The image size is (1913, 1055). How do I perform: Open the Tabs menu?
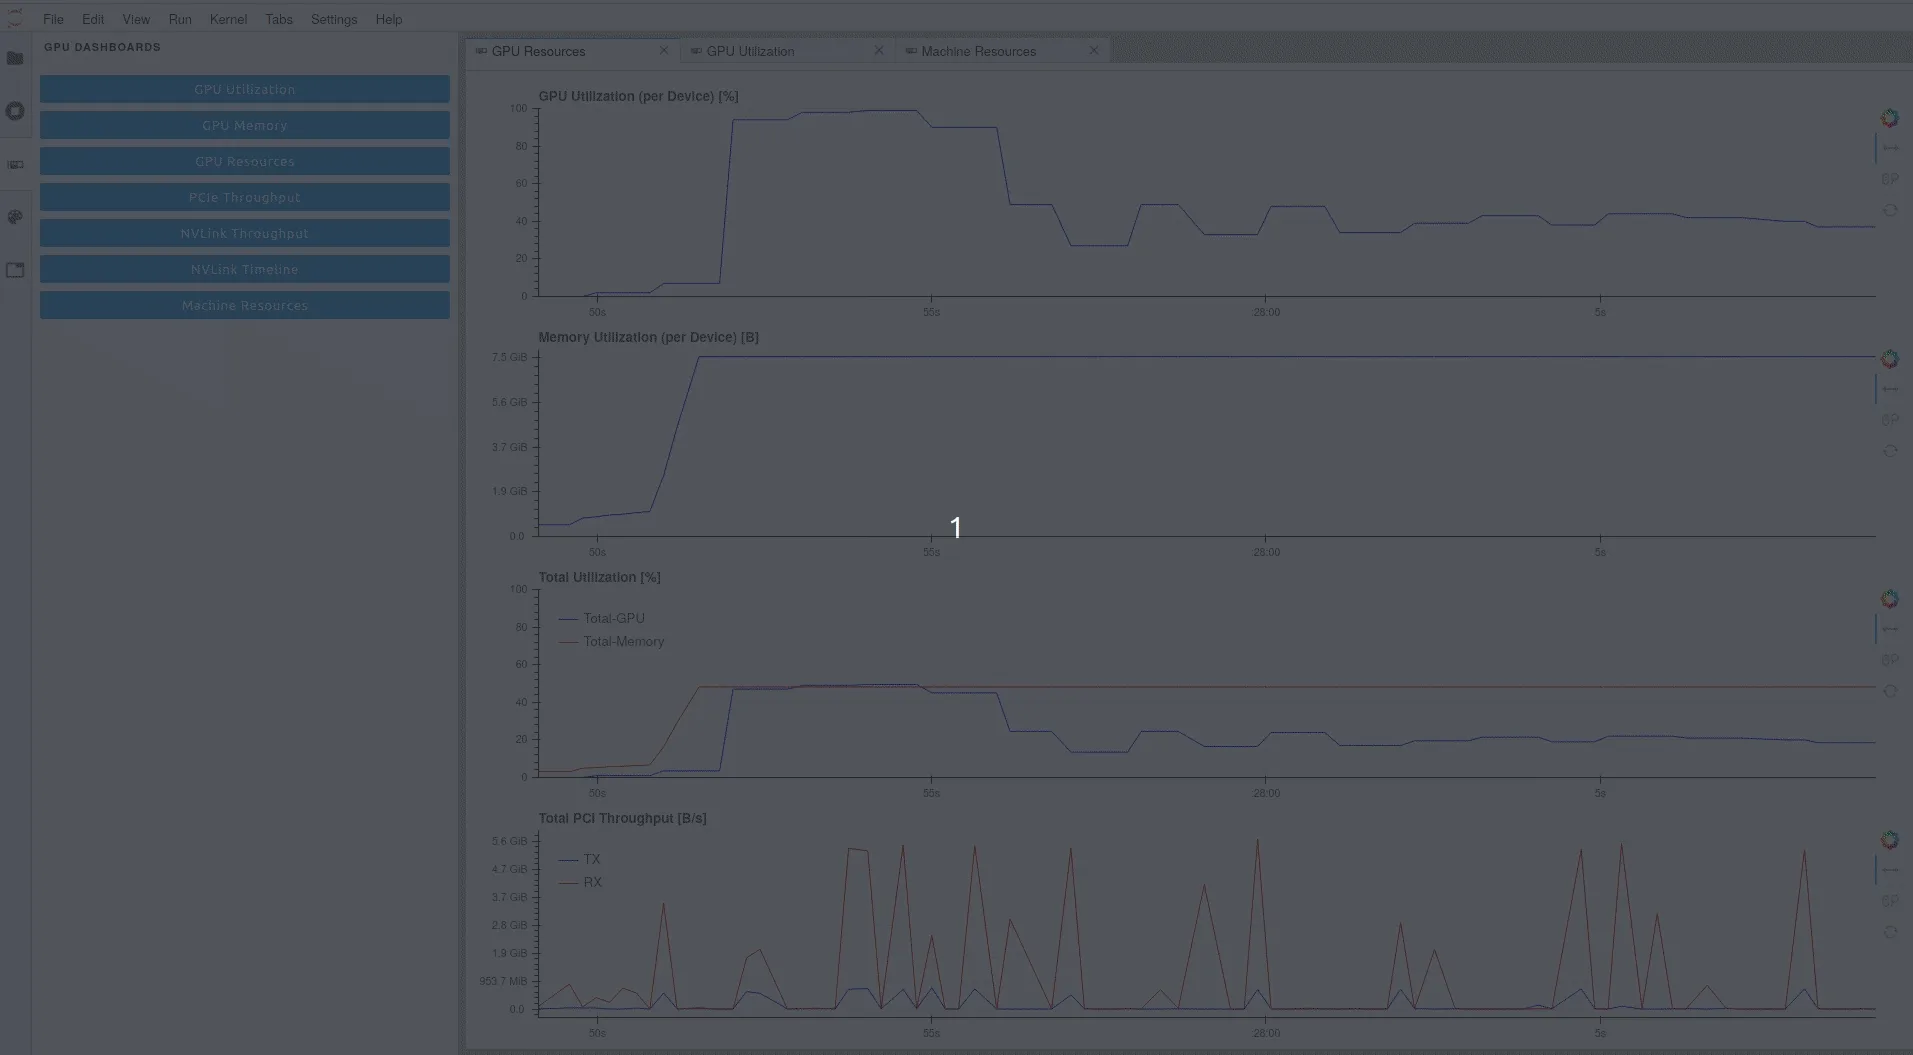(x=279, y=19)
